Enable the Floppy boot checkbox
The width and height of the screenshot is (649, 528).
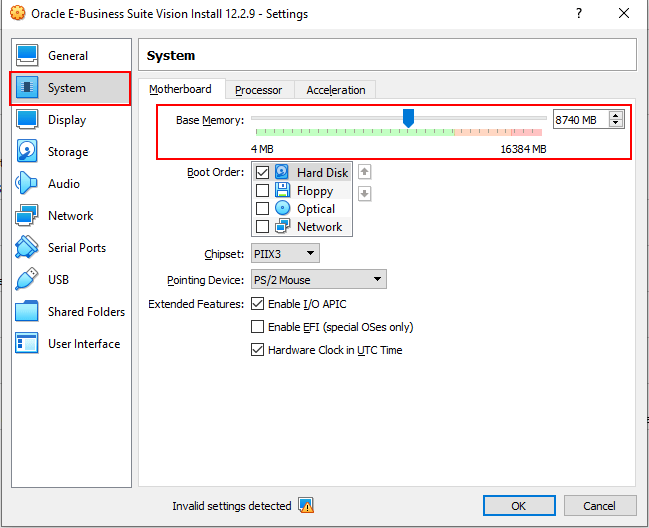coord(263,191)
